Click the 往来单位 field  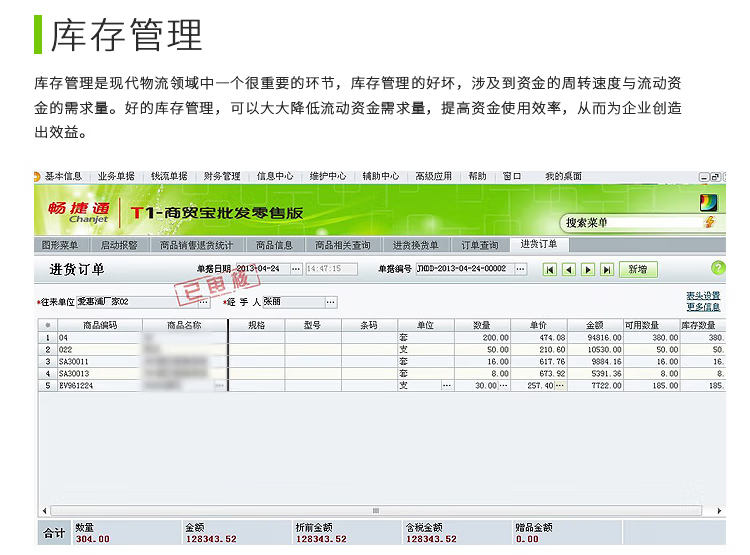(x=137, y=302)
